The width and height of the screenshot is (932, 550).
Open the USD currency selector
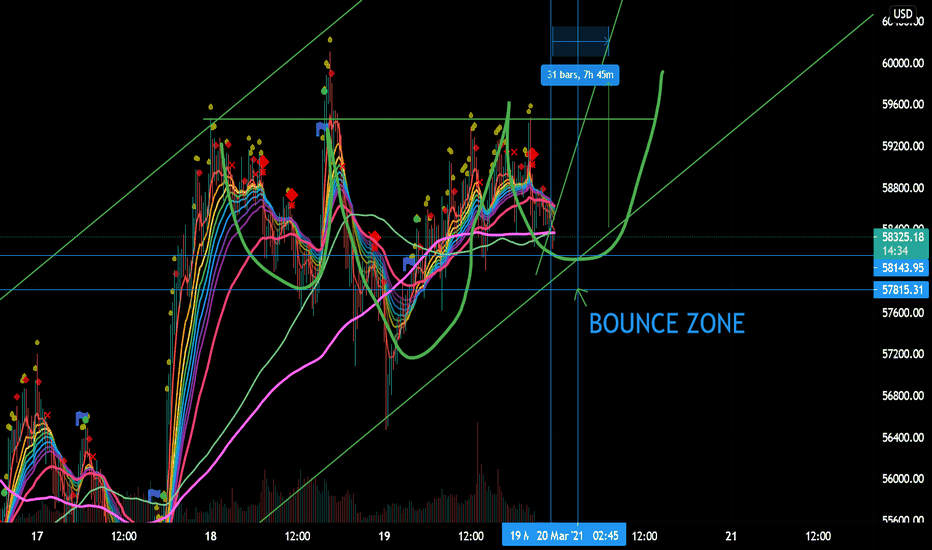903,14
